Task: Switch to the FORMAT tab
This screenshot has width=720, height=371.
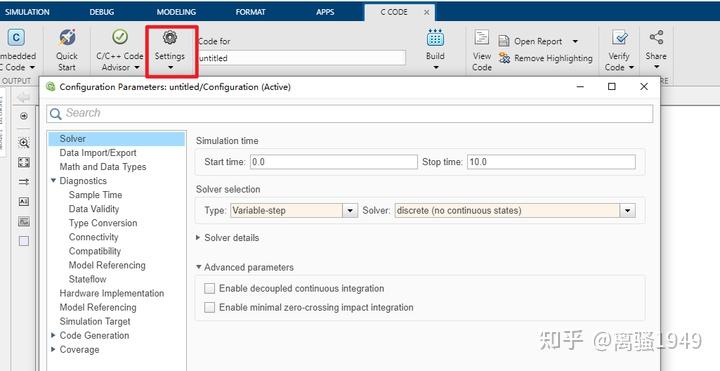Action: 250,12
